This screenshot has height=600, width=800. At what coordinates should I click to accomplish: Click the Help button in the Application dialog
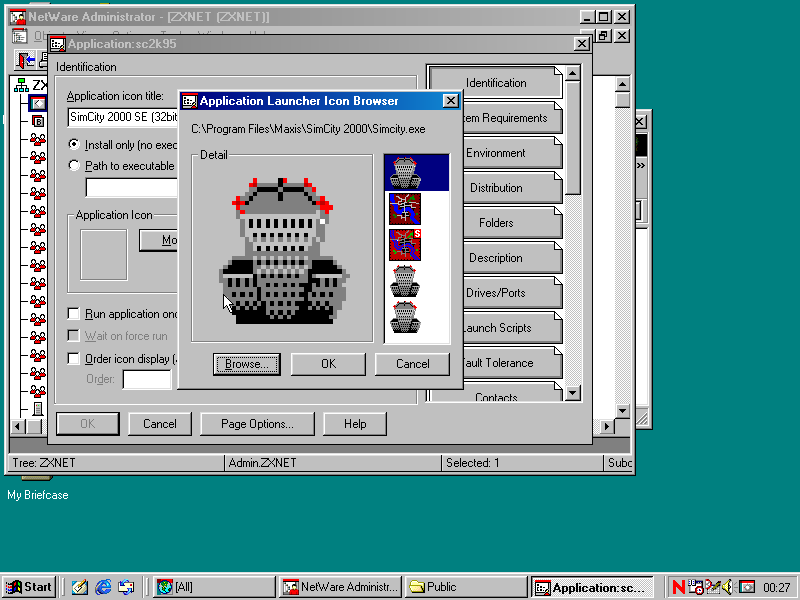355,424
